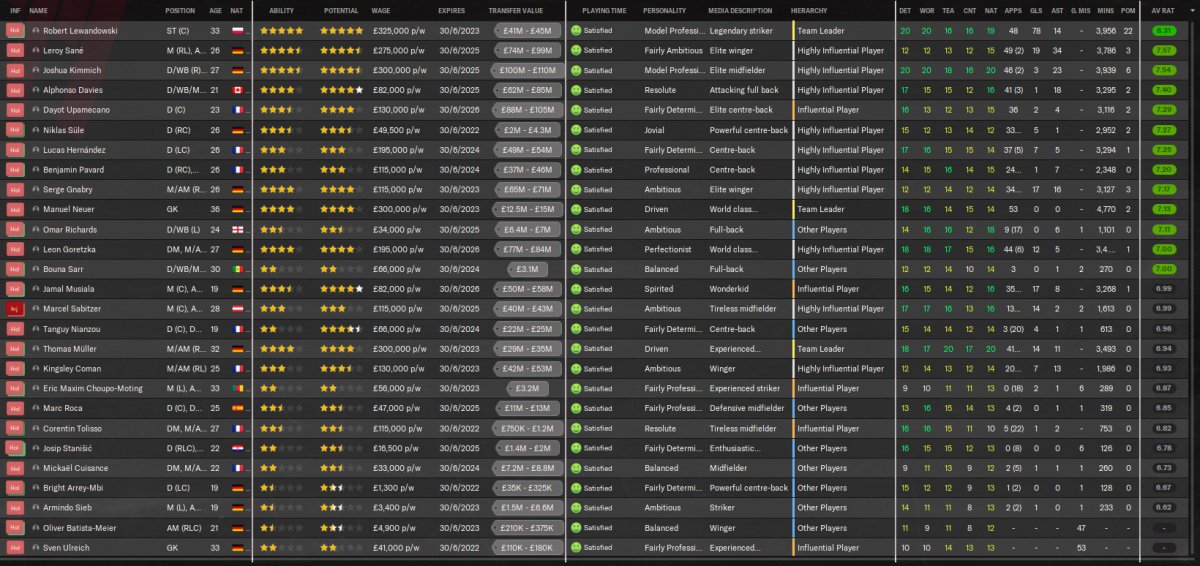
Task: Click the player silhouette icon beside Jamal Musiala
Action: click(x=36, y=289)
